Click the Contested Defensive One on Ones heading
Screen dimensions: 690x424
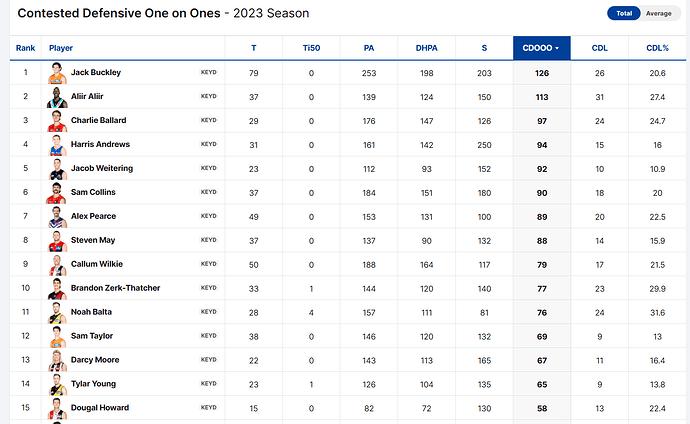[x=119, y=13]
